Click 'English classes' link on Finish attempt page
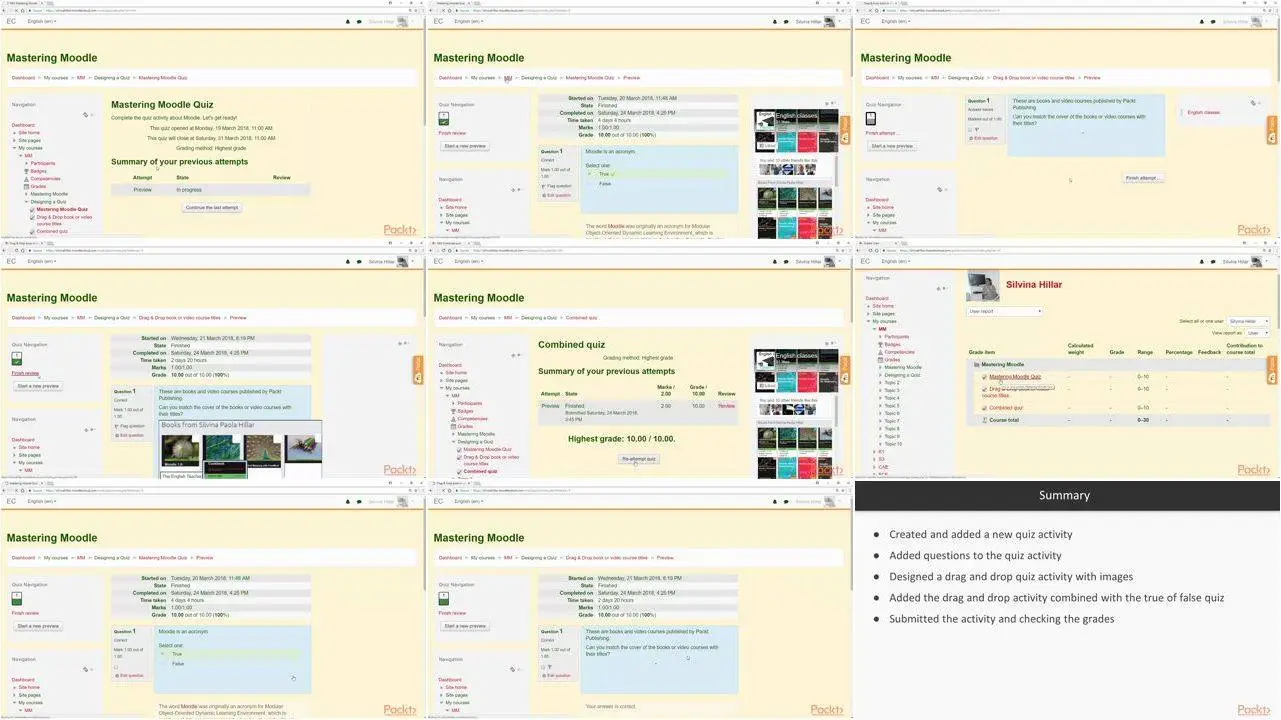Screen dimensions: 1281x720 pos(1204,113)
